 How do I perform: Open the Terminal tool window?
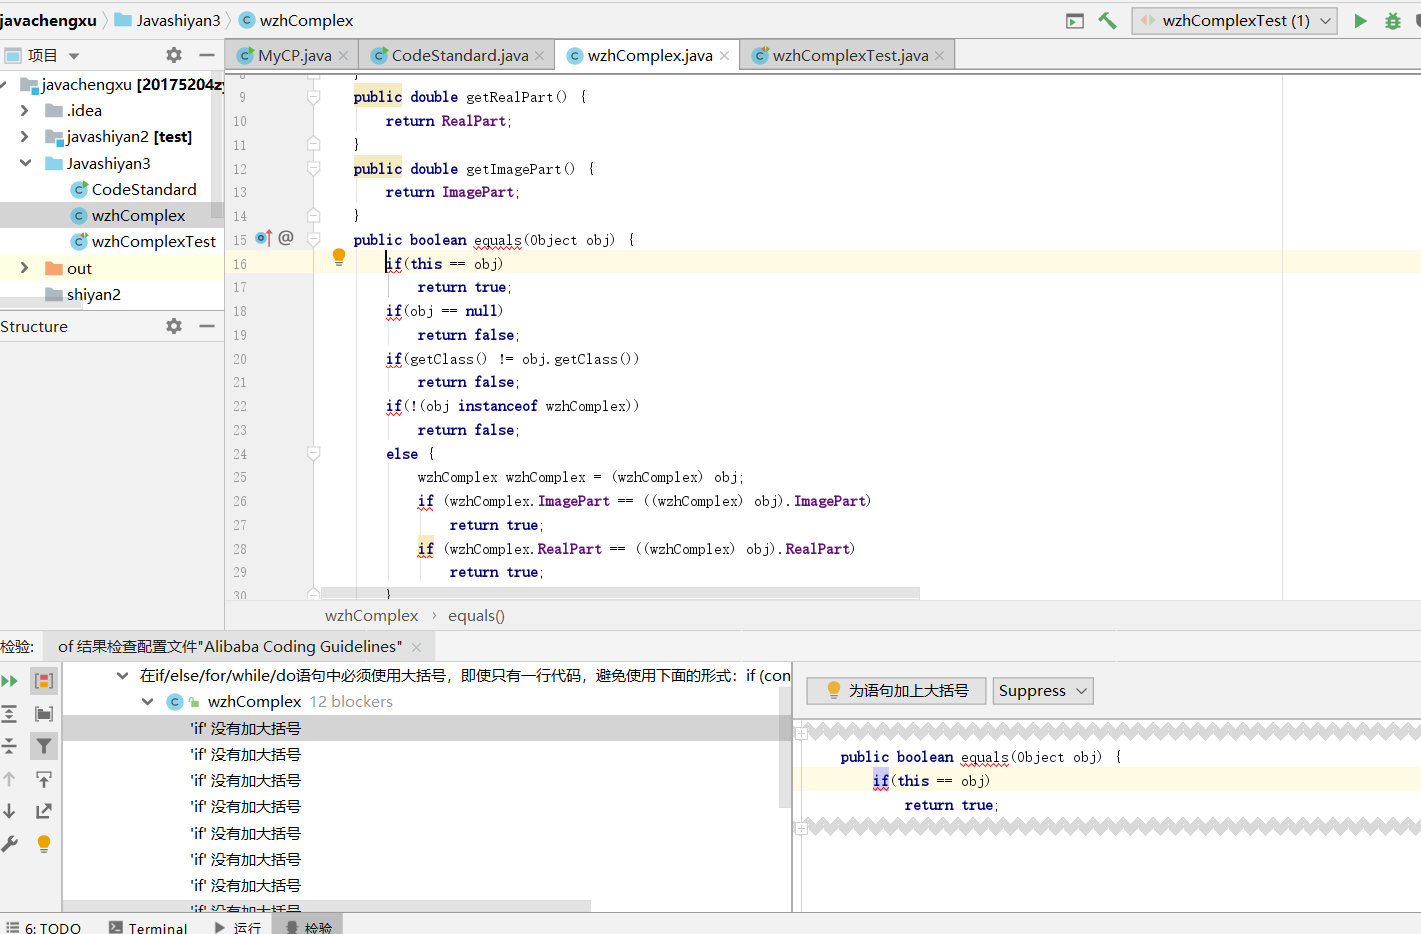(148, 928)
